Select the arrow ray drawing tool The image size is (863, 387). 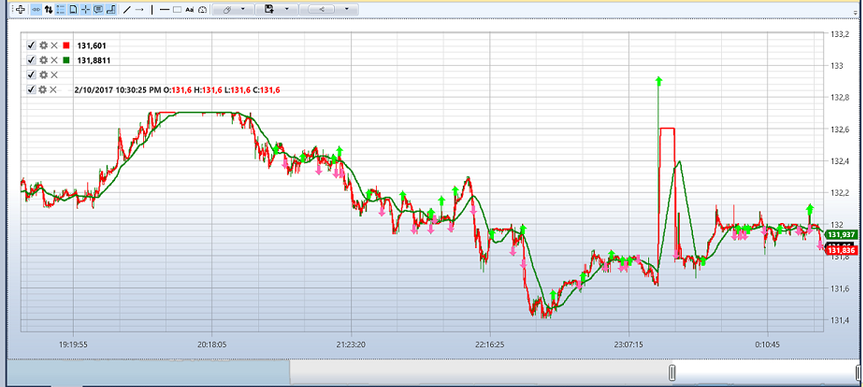pos(140,9)
